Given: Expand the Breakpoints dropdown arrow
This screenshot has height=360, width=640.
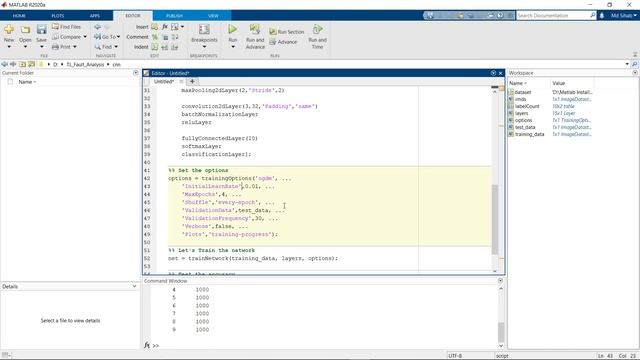Looking at the screenshot, I should tap(204, 47).
